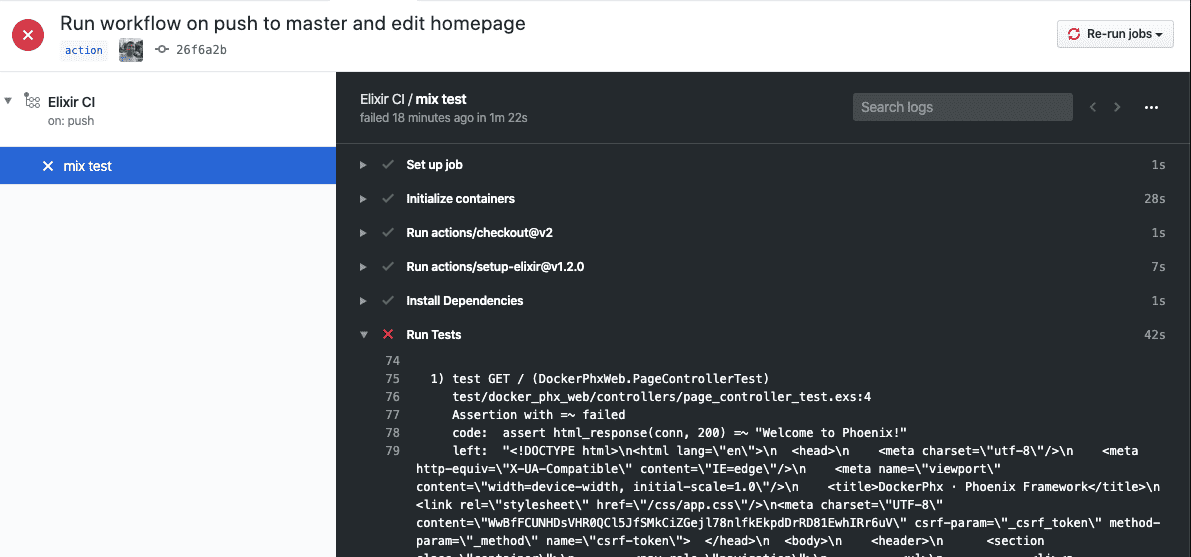The image size is (1191, 557).
Task: Click the Set up job step title
Action: point(434,165)
